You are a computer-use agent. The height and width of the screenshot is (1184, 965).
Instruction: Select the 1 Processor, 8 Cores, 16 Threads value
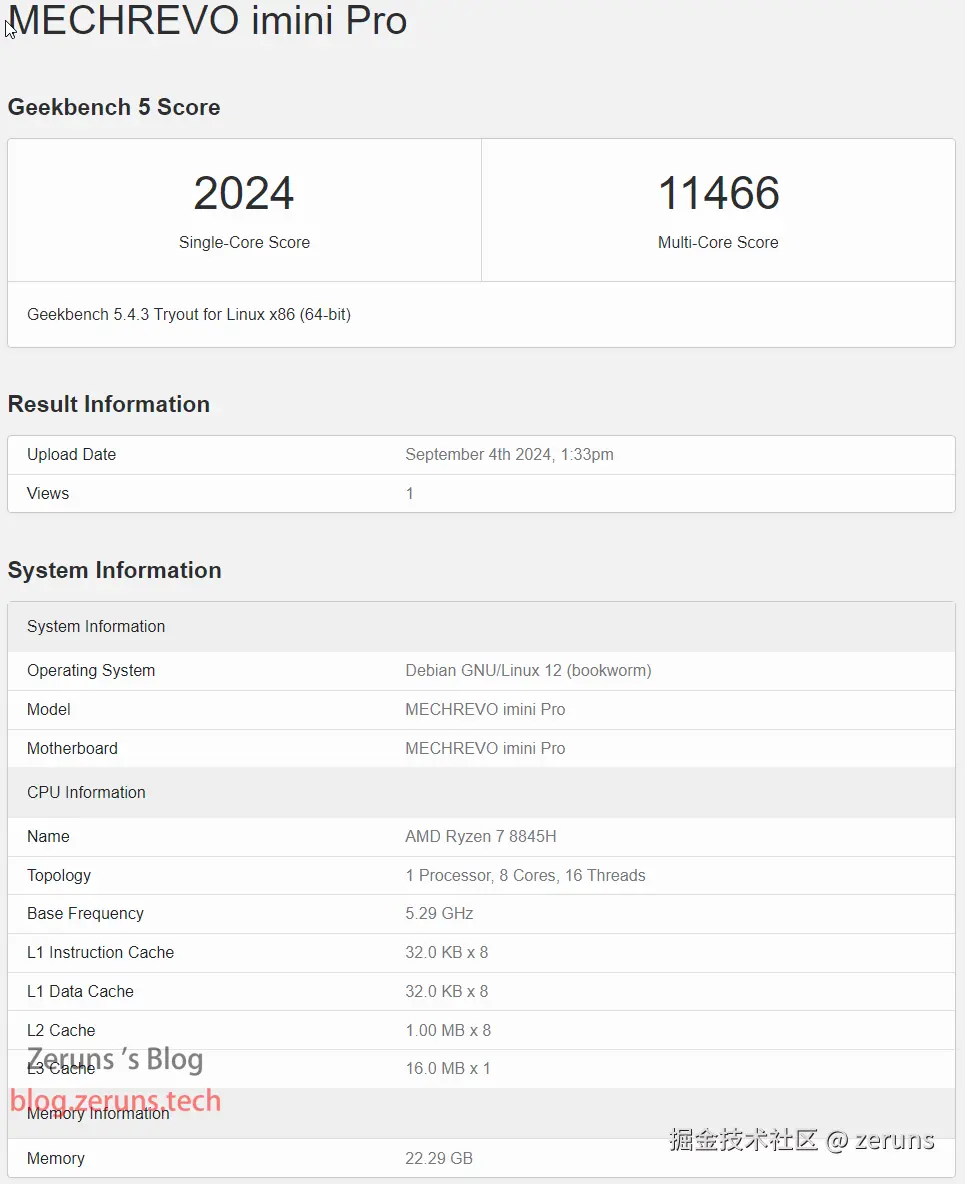[526, 875]
